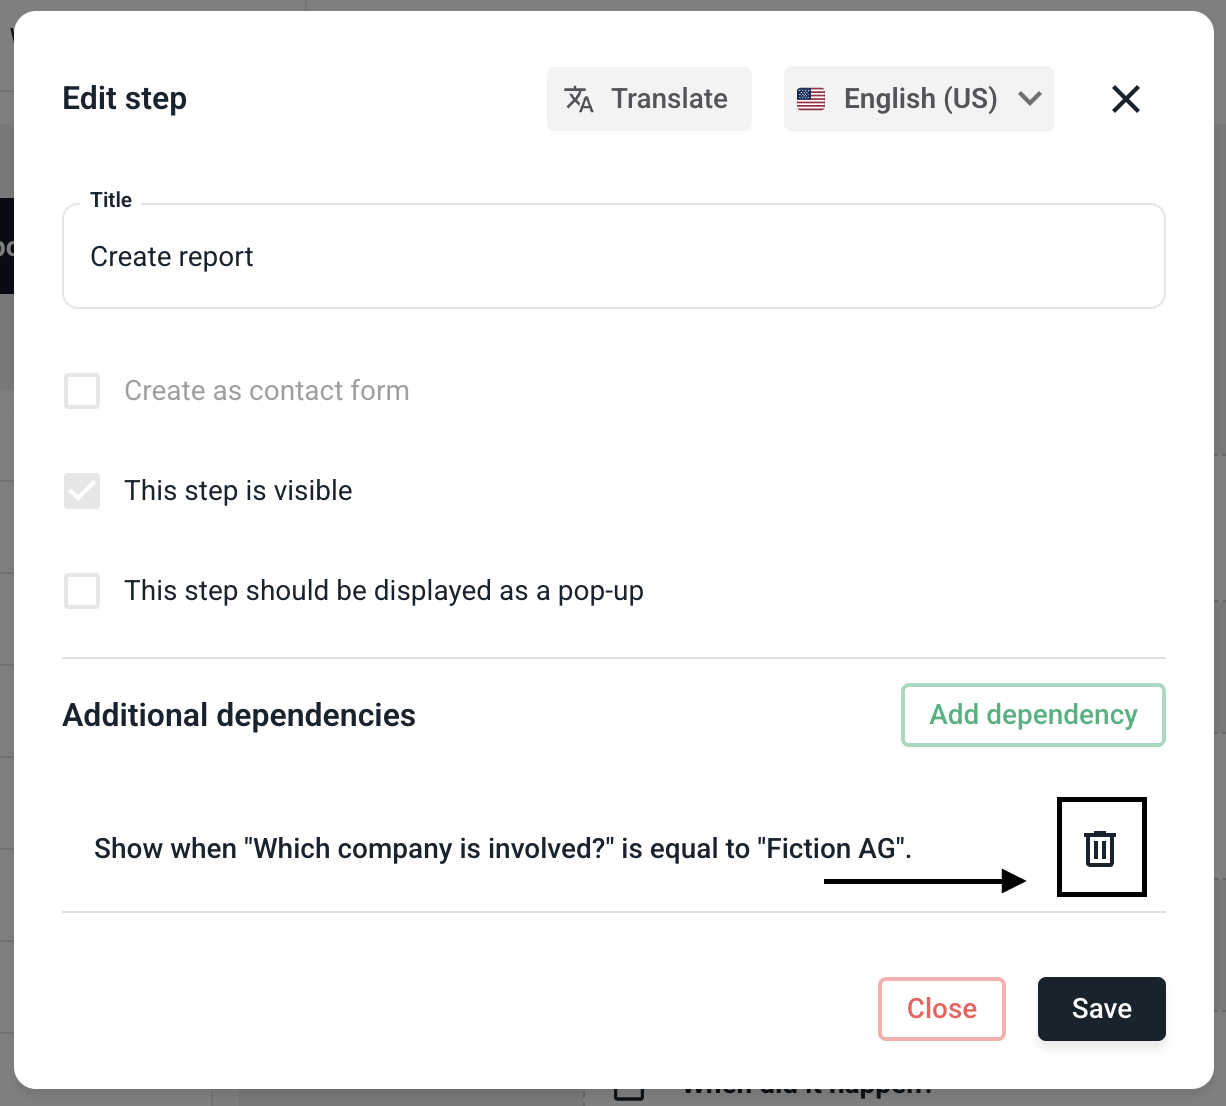This screenshot has width=1226, height=1106.
Task: Select the "Show when" dependency rule text
Action: [x=502, y=849]
